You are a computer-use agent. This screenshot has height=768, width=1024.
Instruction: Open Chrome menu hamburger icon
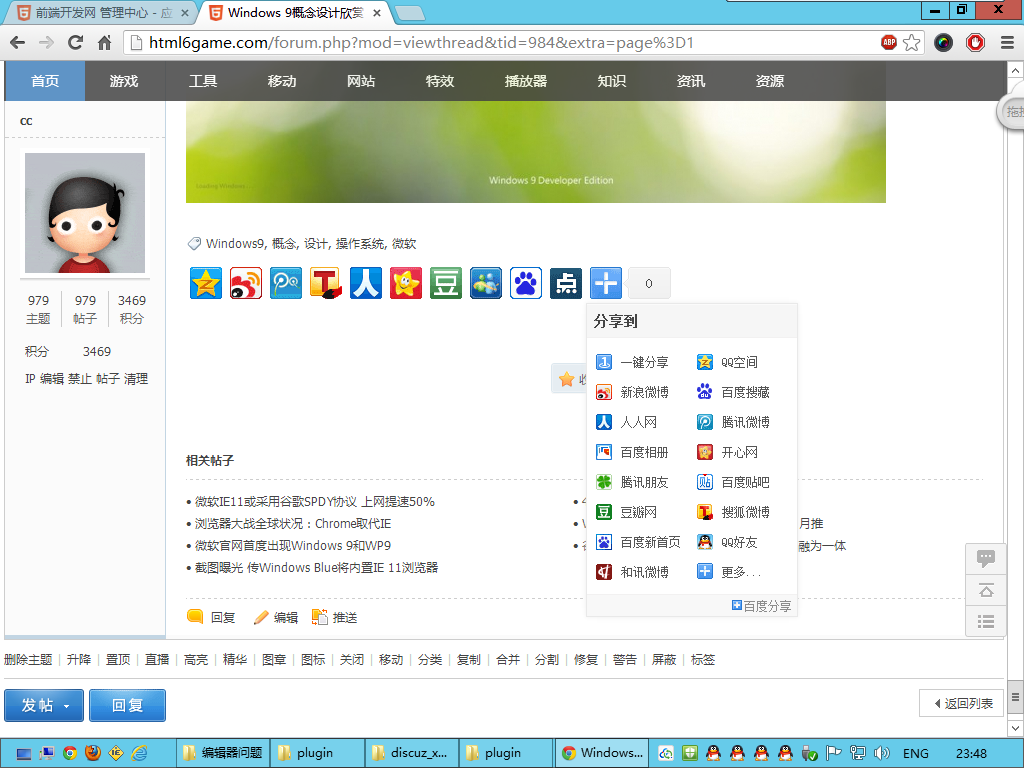tap(1007, 42)
